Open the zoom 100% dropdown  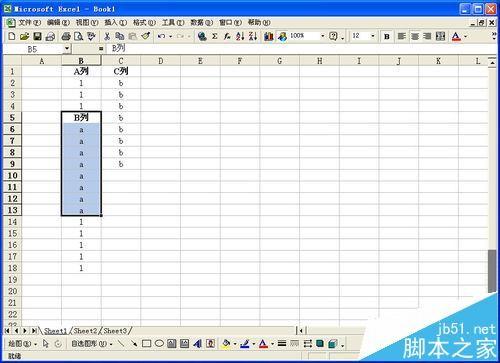pos(322,36)
